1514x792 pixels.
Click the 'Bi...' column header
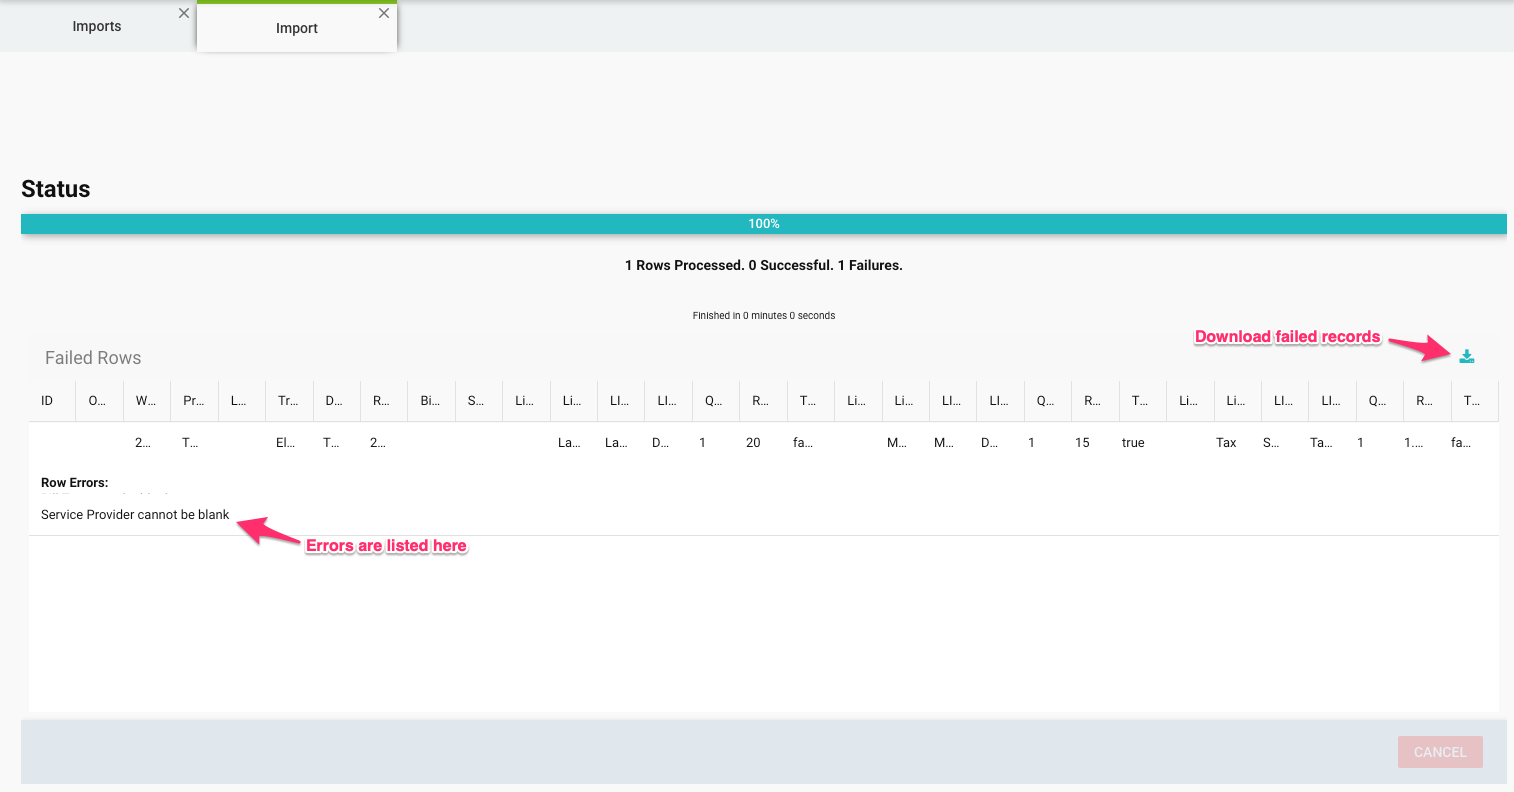point(431,400)
